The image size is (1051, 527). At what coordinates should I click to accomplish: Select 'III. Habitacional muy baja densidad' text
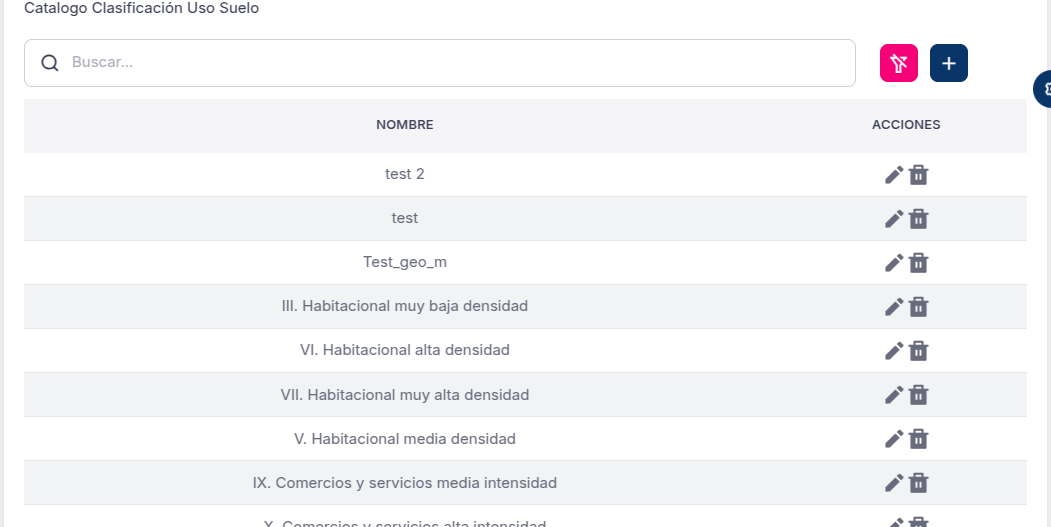pos(405,306)
